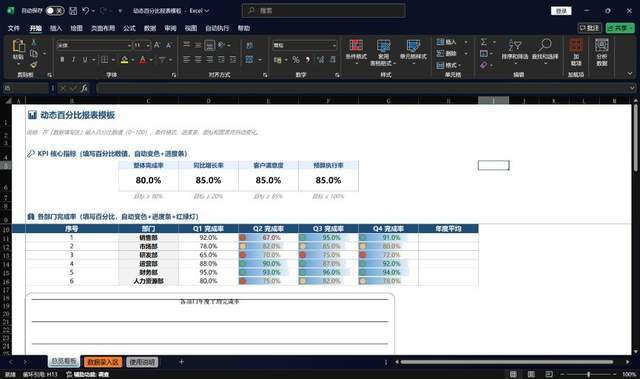Click the Add-ins (加载项) icon
The height and width of the screenshot is (379, 640).
(x=576, y=52)
